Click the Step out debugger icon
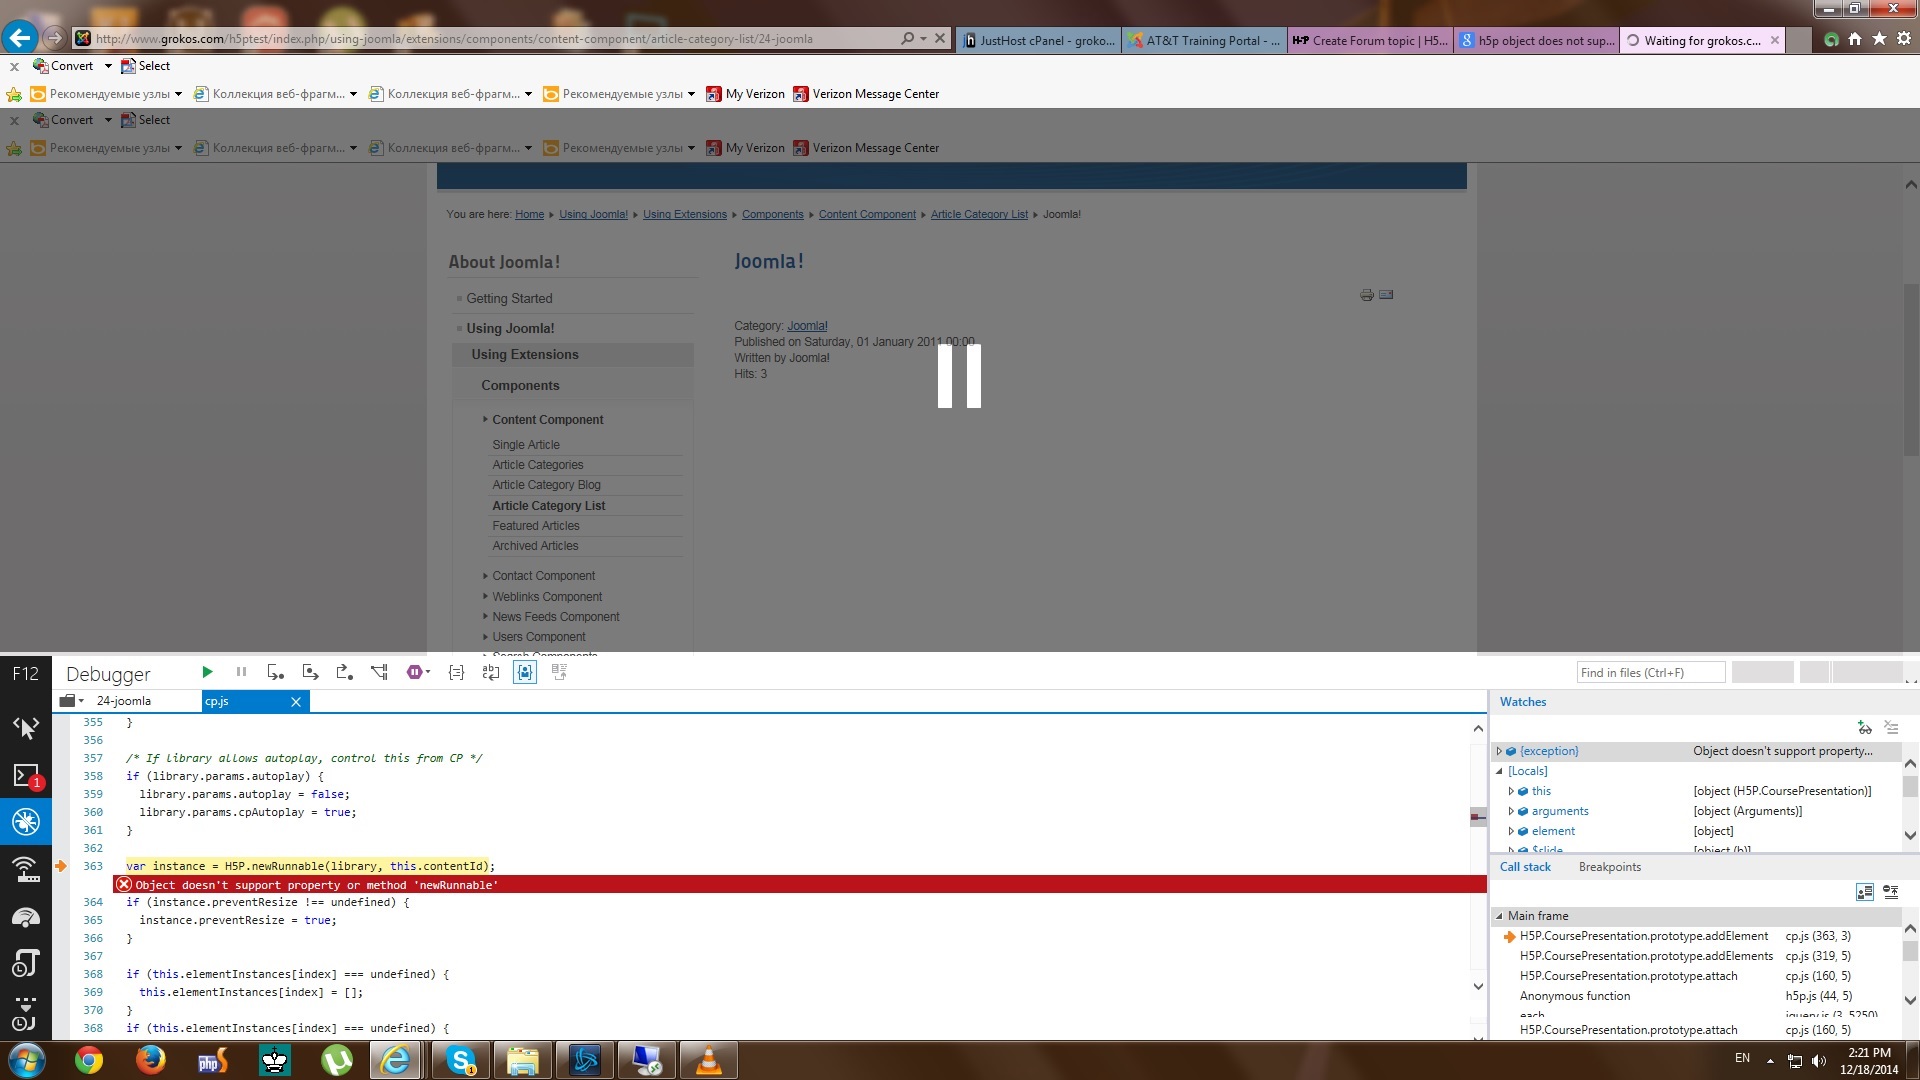This screenshot has width=1920, height=1080. tap(345, 673)
